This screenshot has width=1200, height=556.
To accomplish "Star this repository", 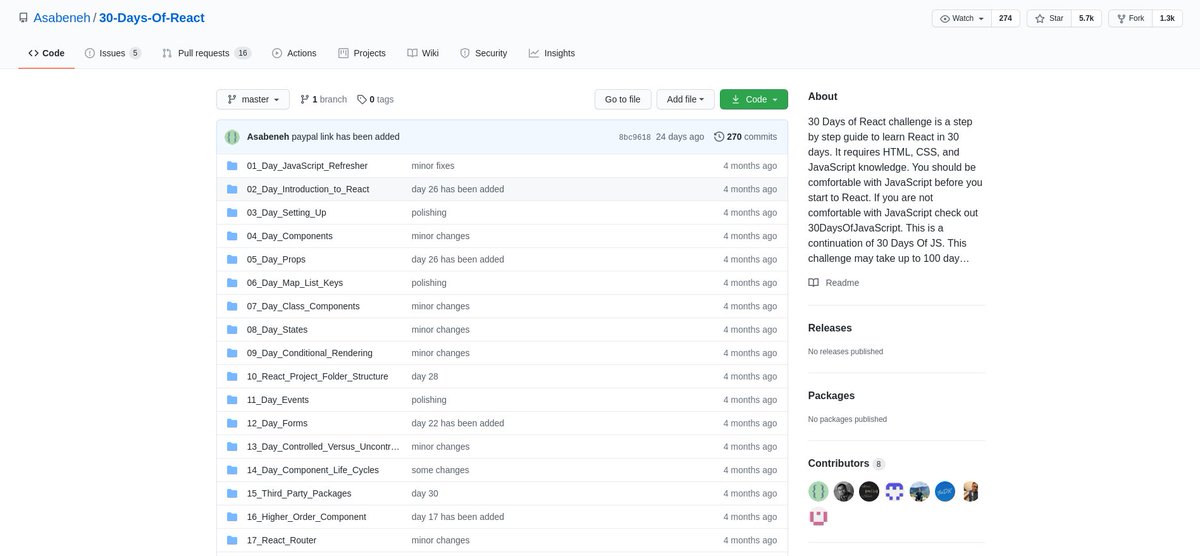I will pos(1049,18).
